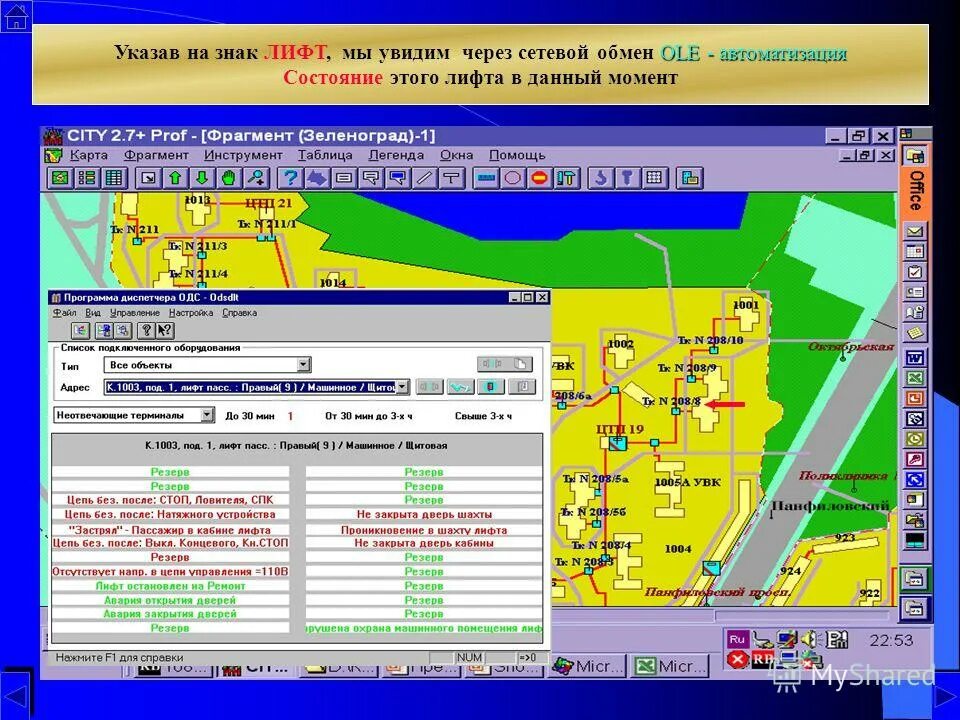
Task: Expand the Адрес address dropdown arrow
Action: [402, 387]
